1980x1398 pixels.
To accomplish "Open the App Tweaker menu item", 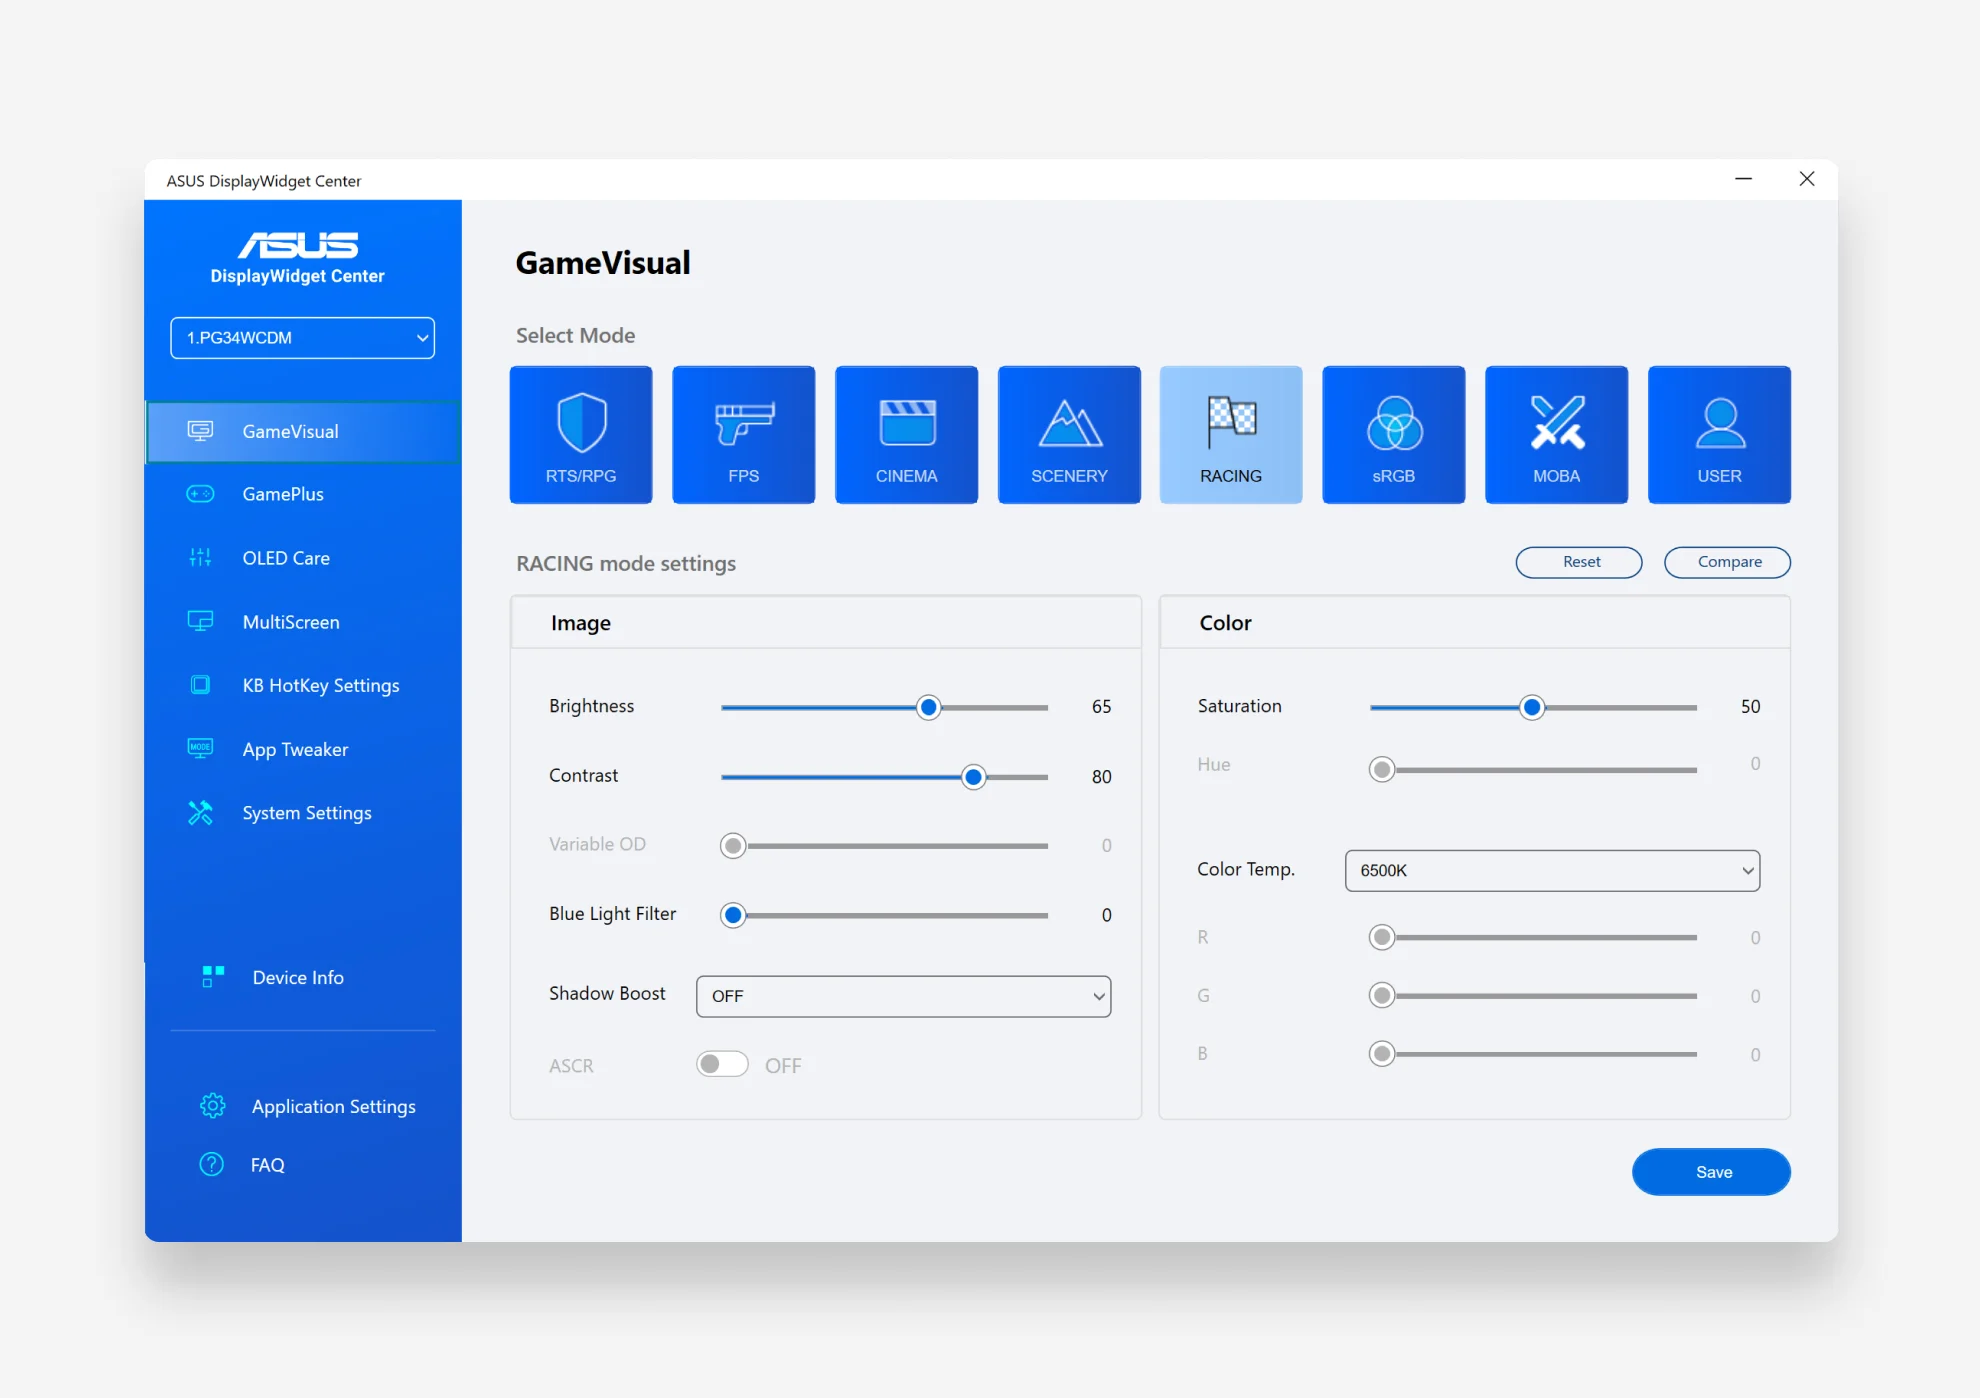I will point(295,749).
